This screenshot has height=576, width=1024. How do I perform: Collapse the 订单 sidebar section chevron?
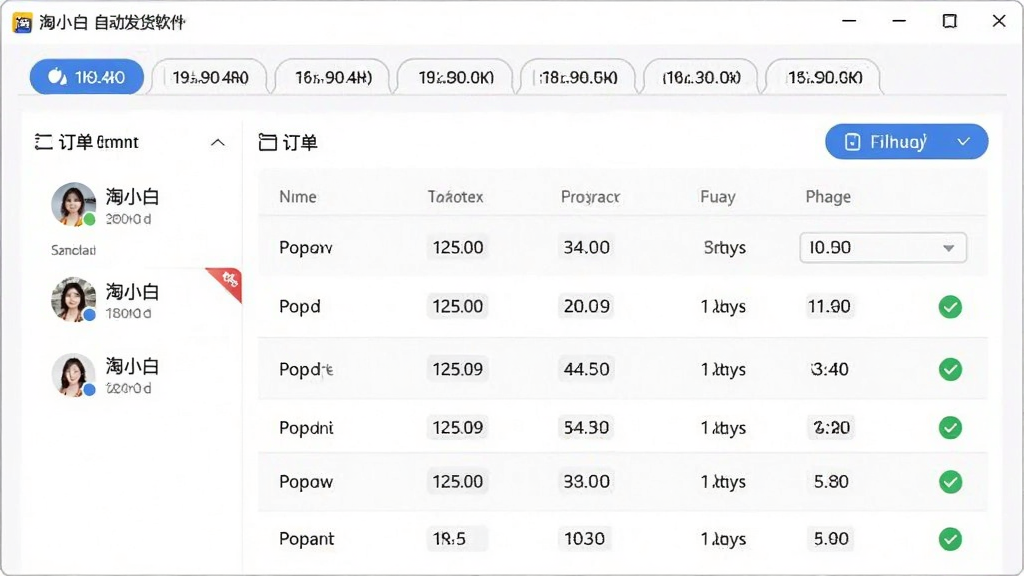click(x=217, y=142)
